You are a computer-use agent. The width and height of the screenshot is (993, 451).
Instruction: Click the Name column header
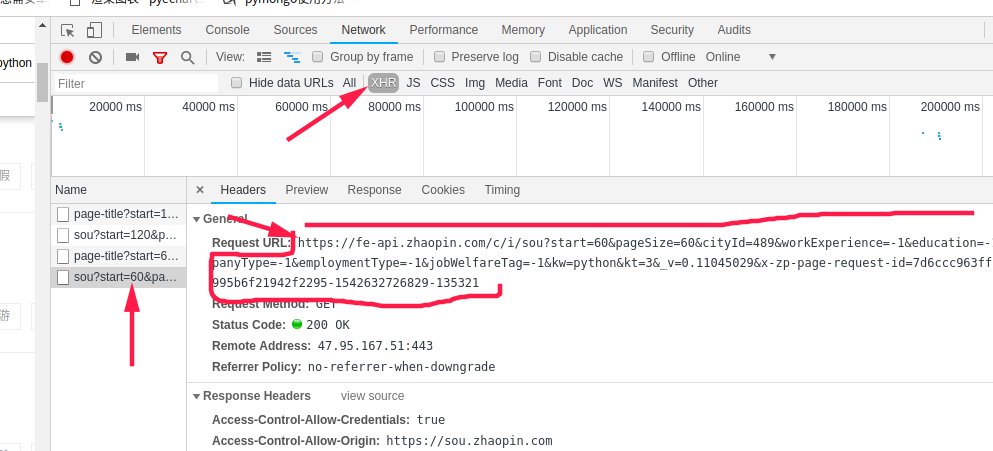119,189
